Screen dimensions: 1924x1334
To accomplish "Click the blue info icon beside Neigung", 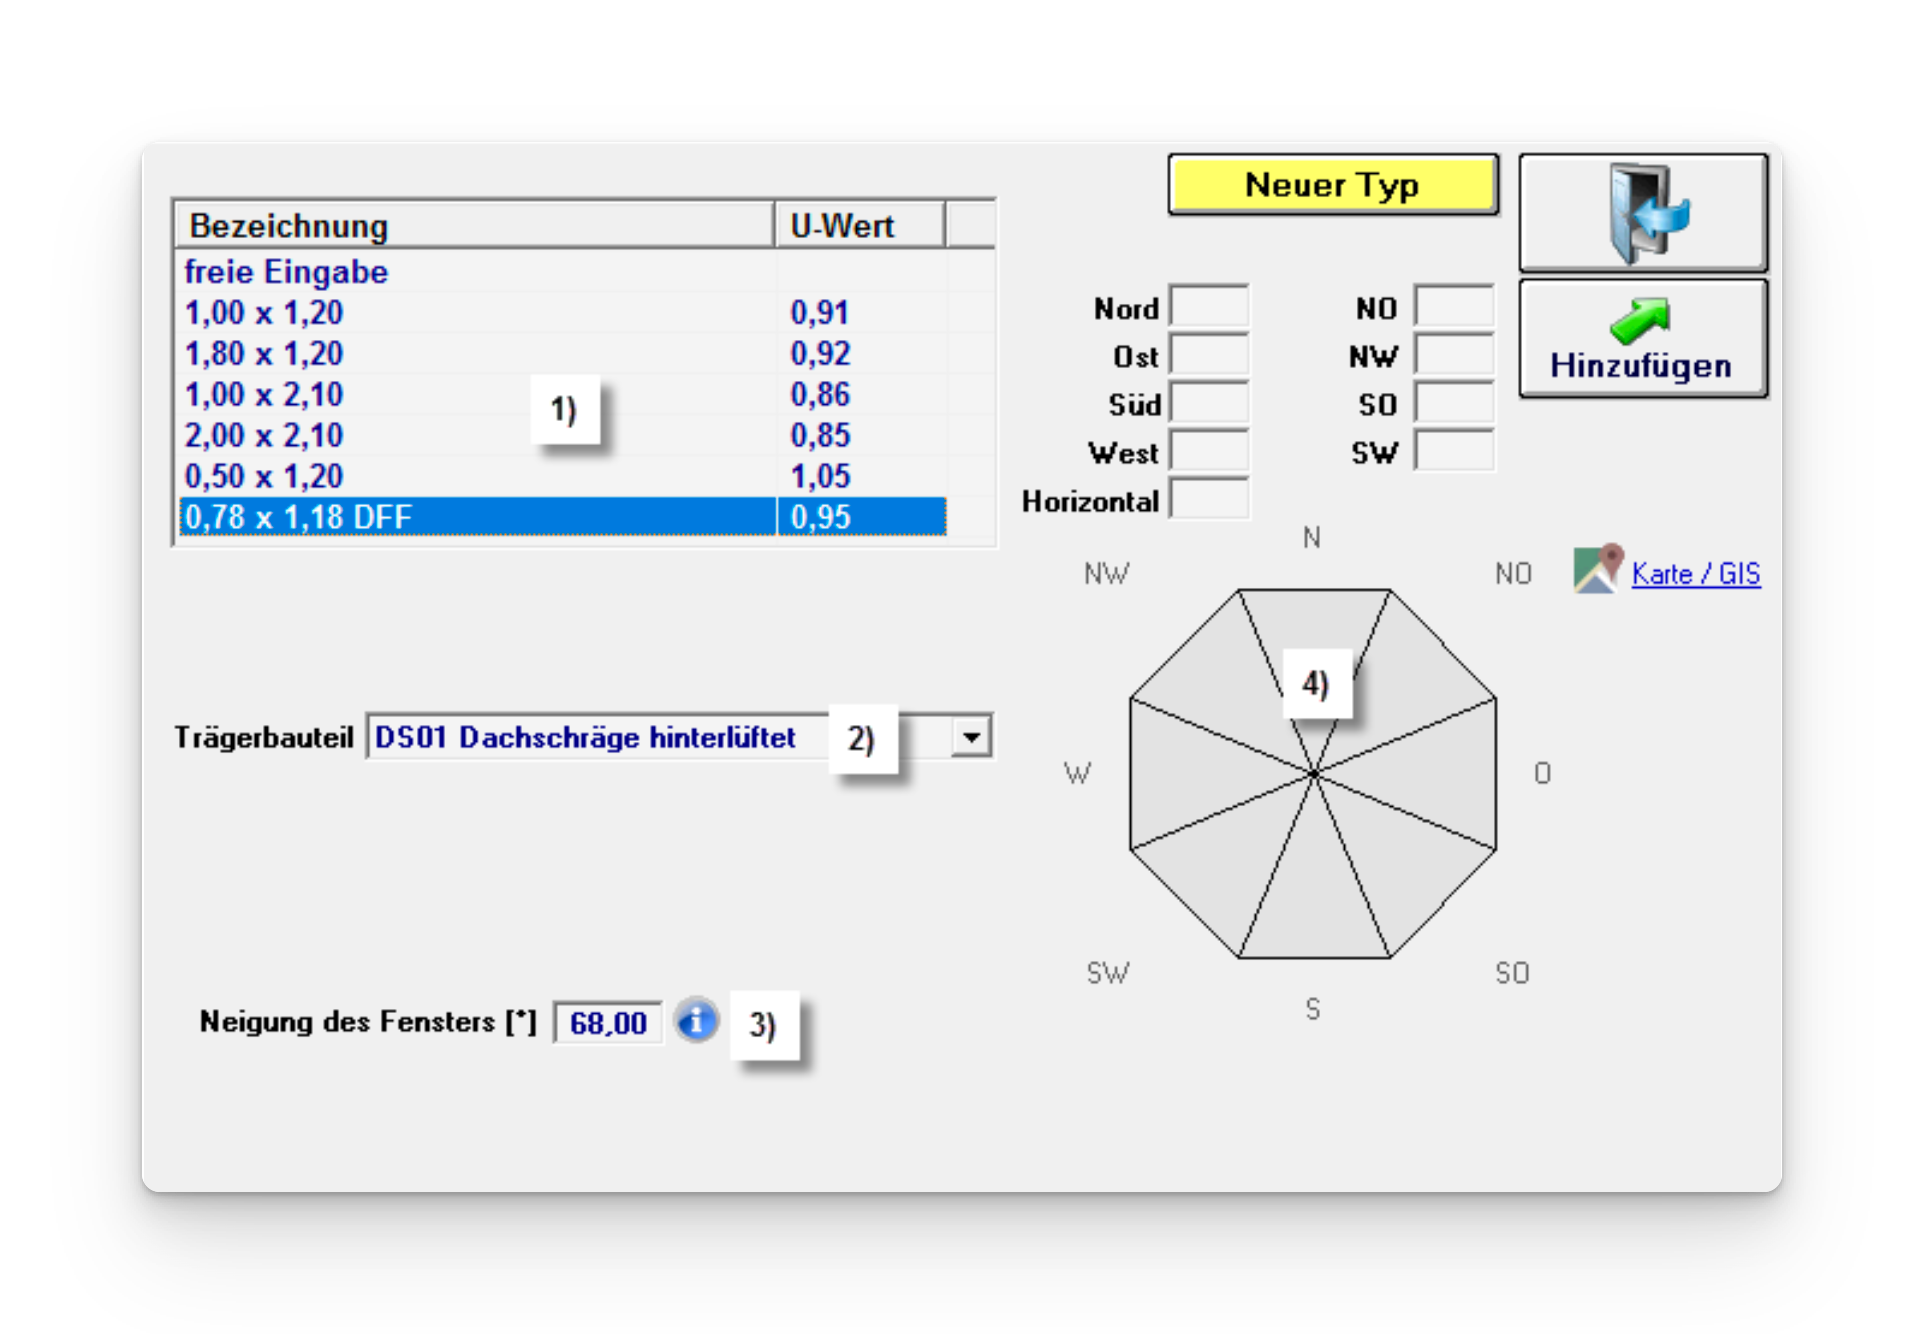I will click(x=696, y=1021).
